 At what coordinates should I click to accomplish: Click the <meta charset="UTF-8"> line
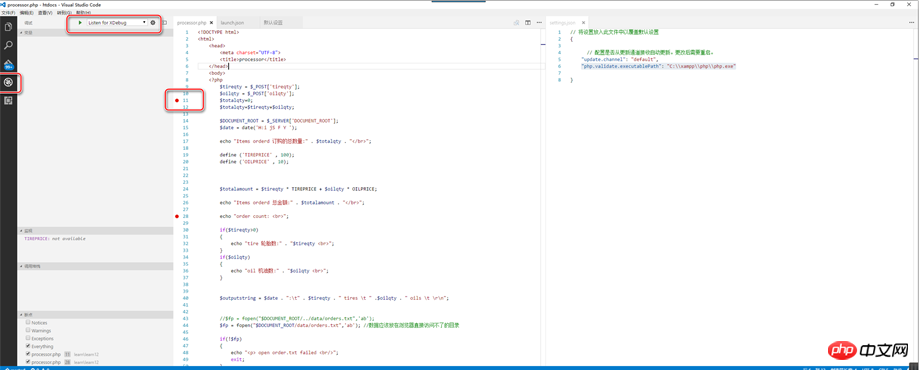click(x=250, y=52)
